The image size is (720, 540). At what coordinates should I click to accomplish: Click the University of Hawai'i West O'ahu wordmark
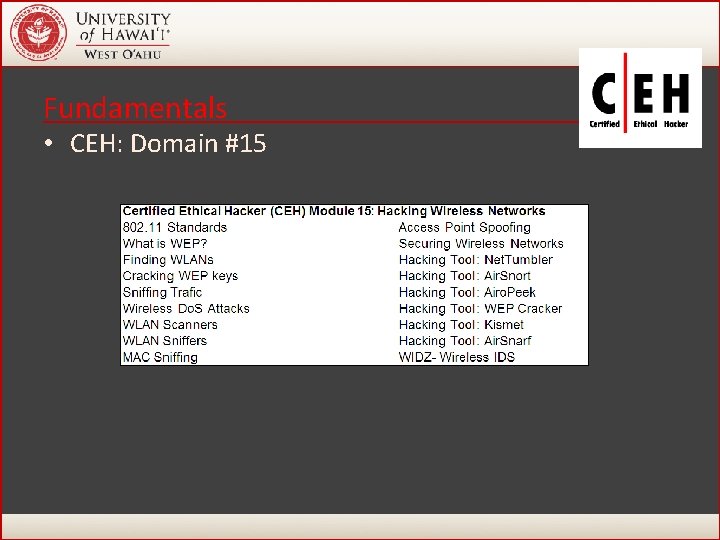(x=123, y=36)
